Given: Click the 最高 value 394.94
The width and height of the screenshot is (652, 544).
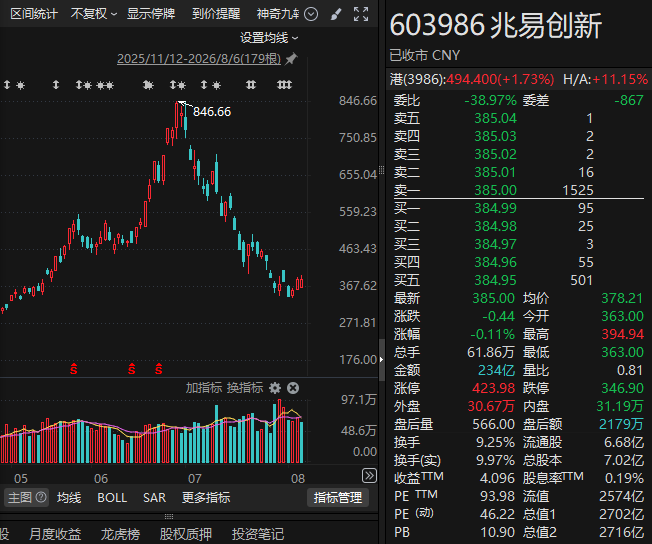Looking at the screenshot, I should coord(622,334).
